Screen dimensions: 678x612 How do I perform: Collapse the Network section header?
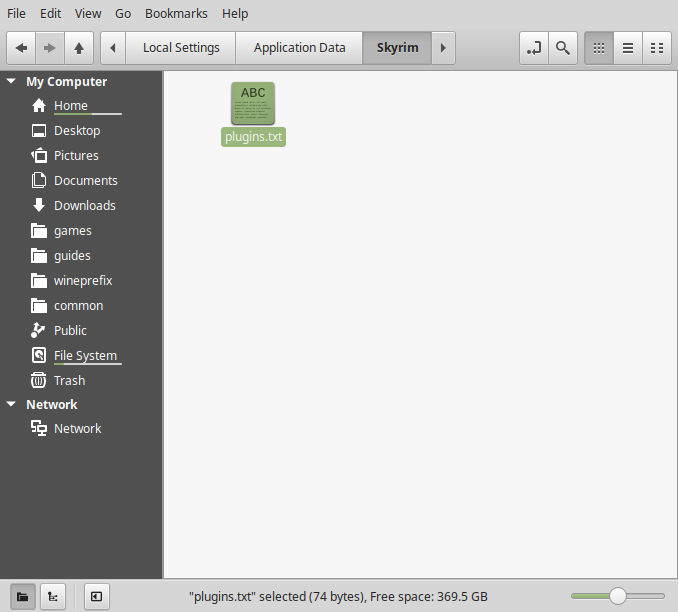click(x=11, y=404)
